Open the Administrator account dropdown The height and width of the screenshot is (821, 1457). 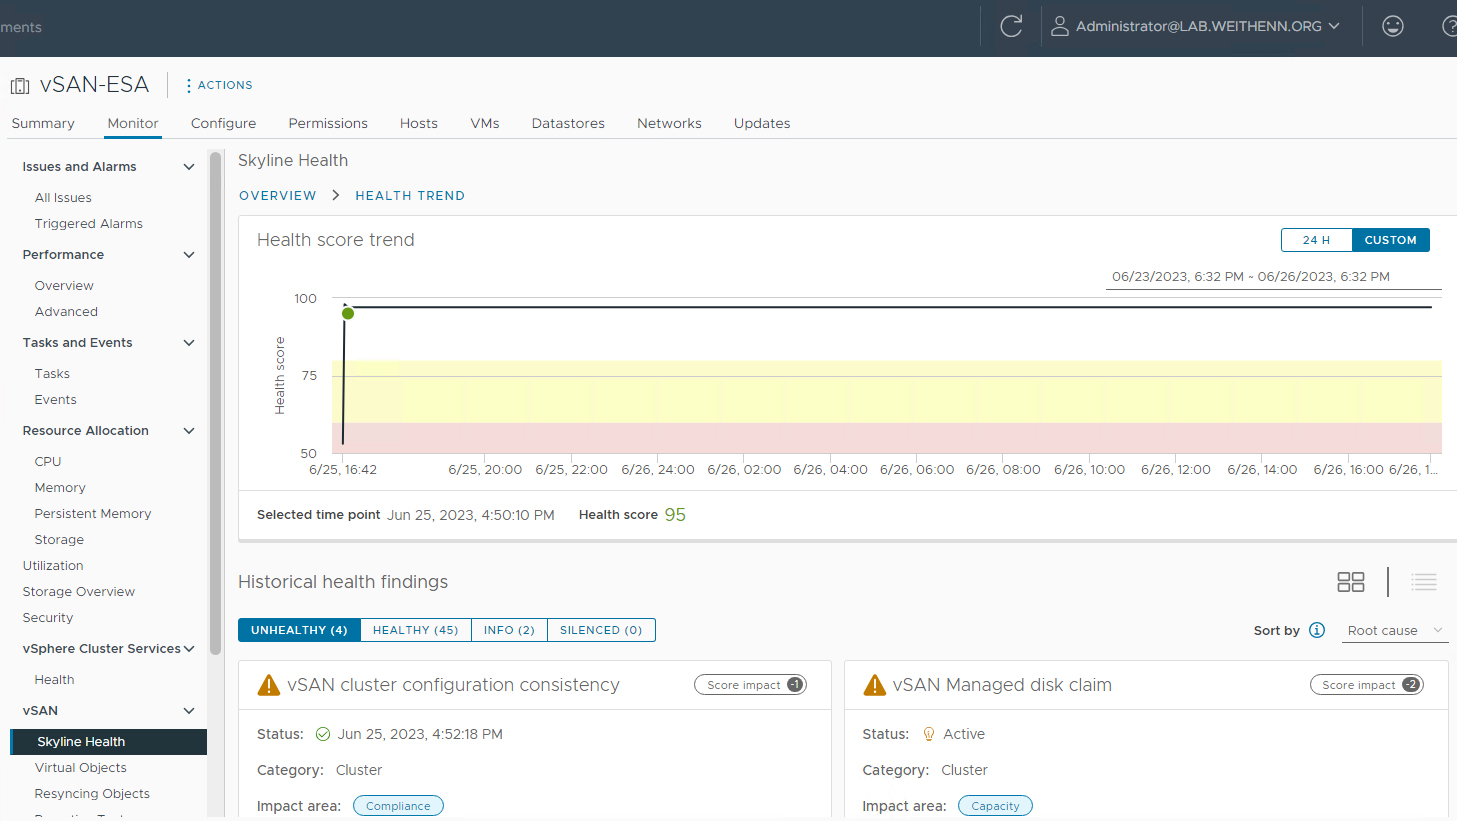point(1207,26)
